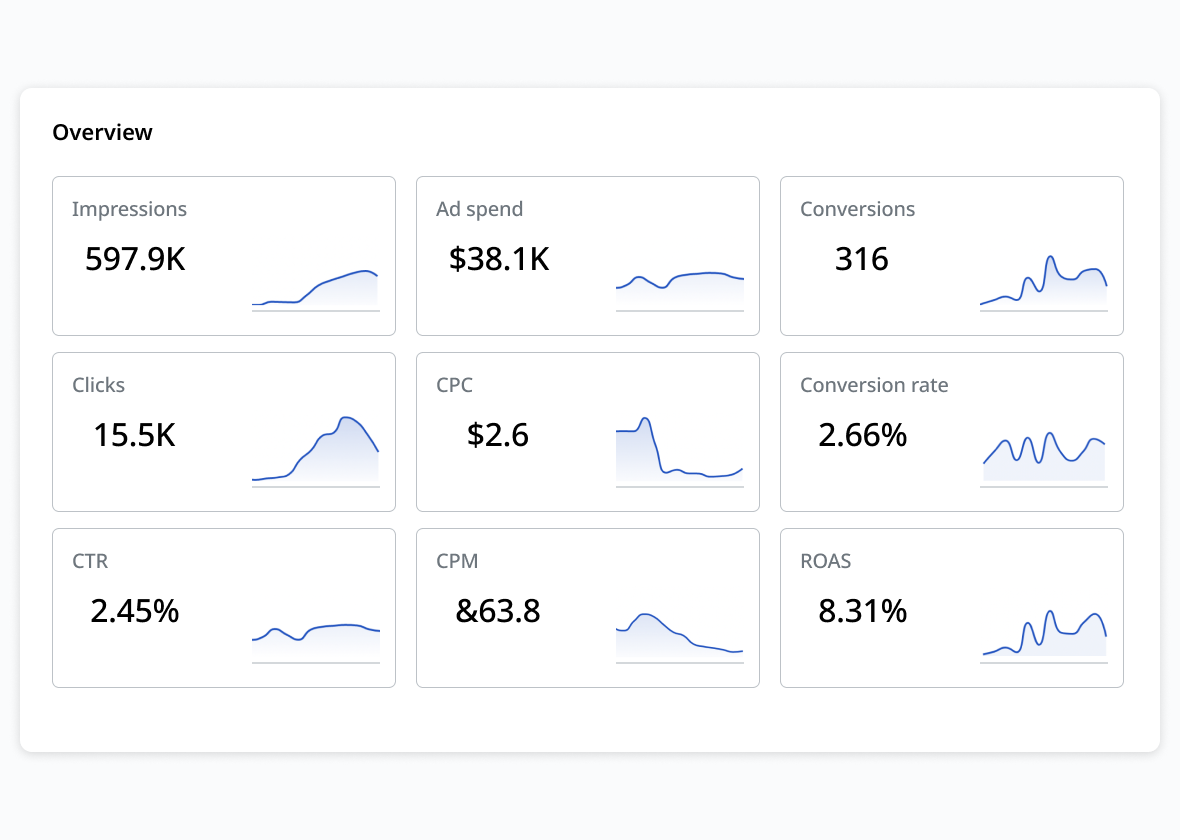Open the Conversion rate card
The height and width of the screenshot is (840, 1180).
tap(951, 432)
